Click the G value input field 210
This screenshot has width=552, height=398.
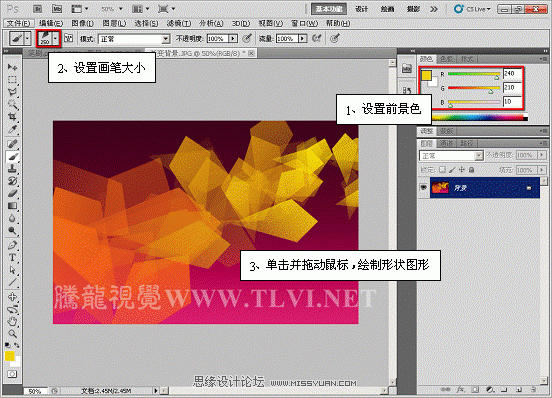click(x=512, y=88)
